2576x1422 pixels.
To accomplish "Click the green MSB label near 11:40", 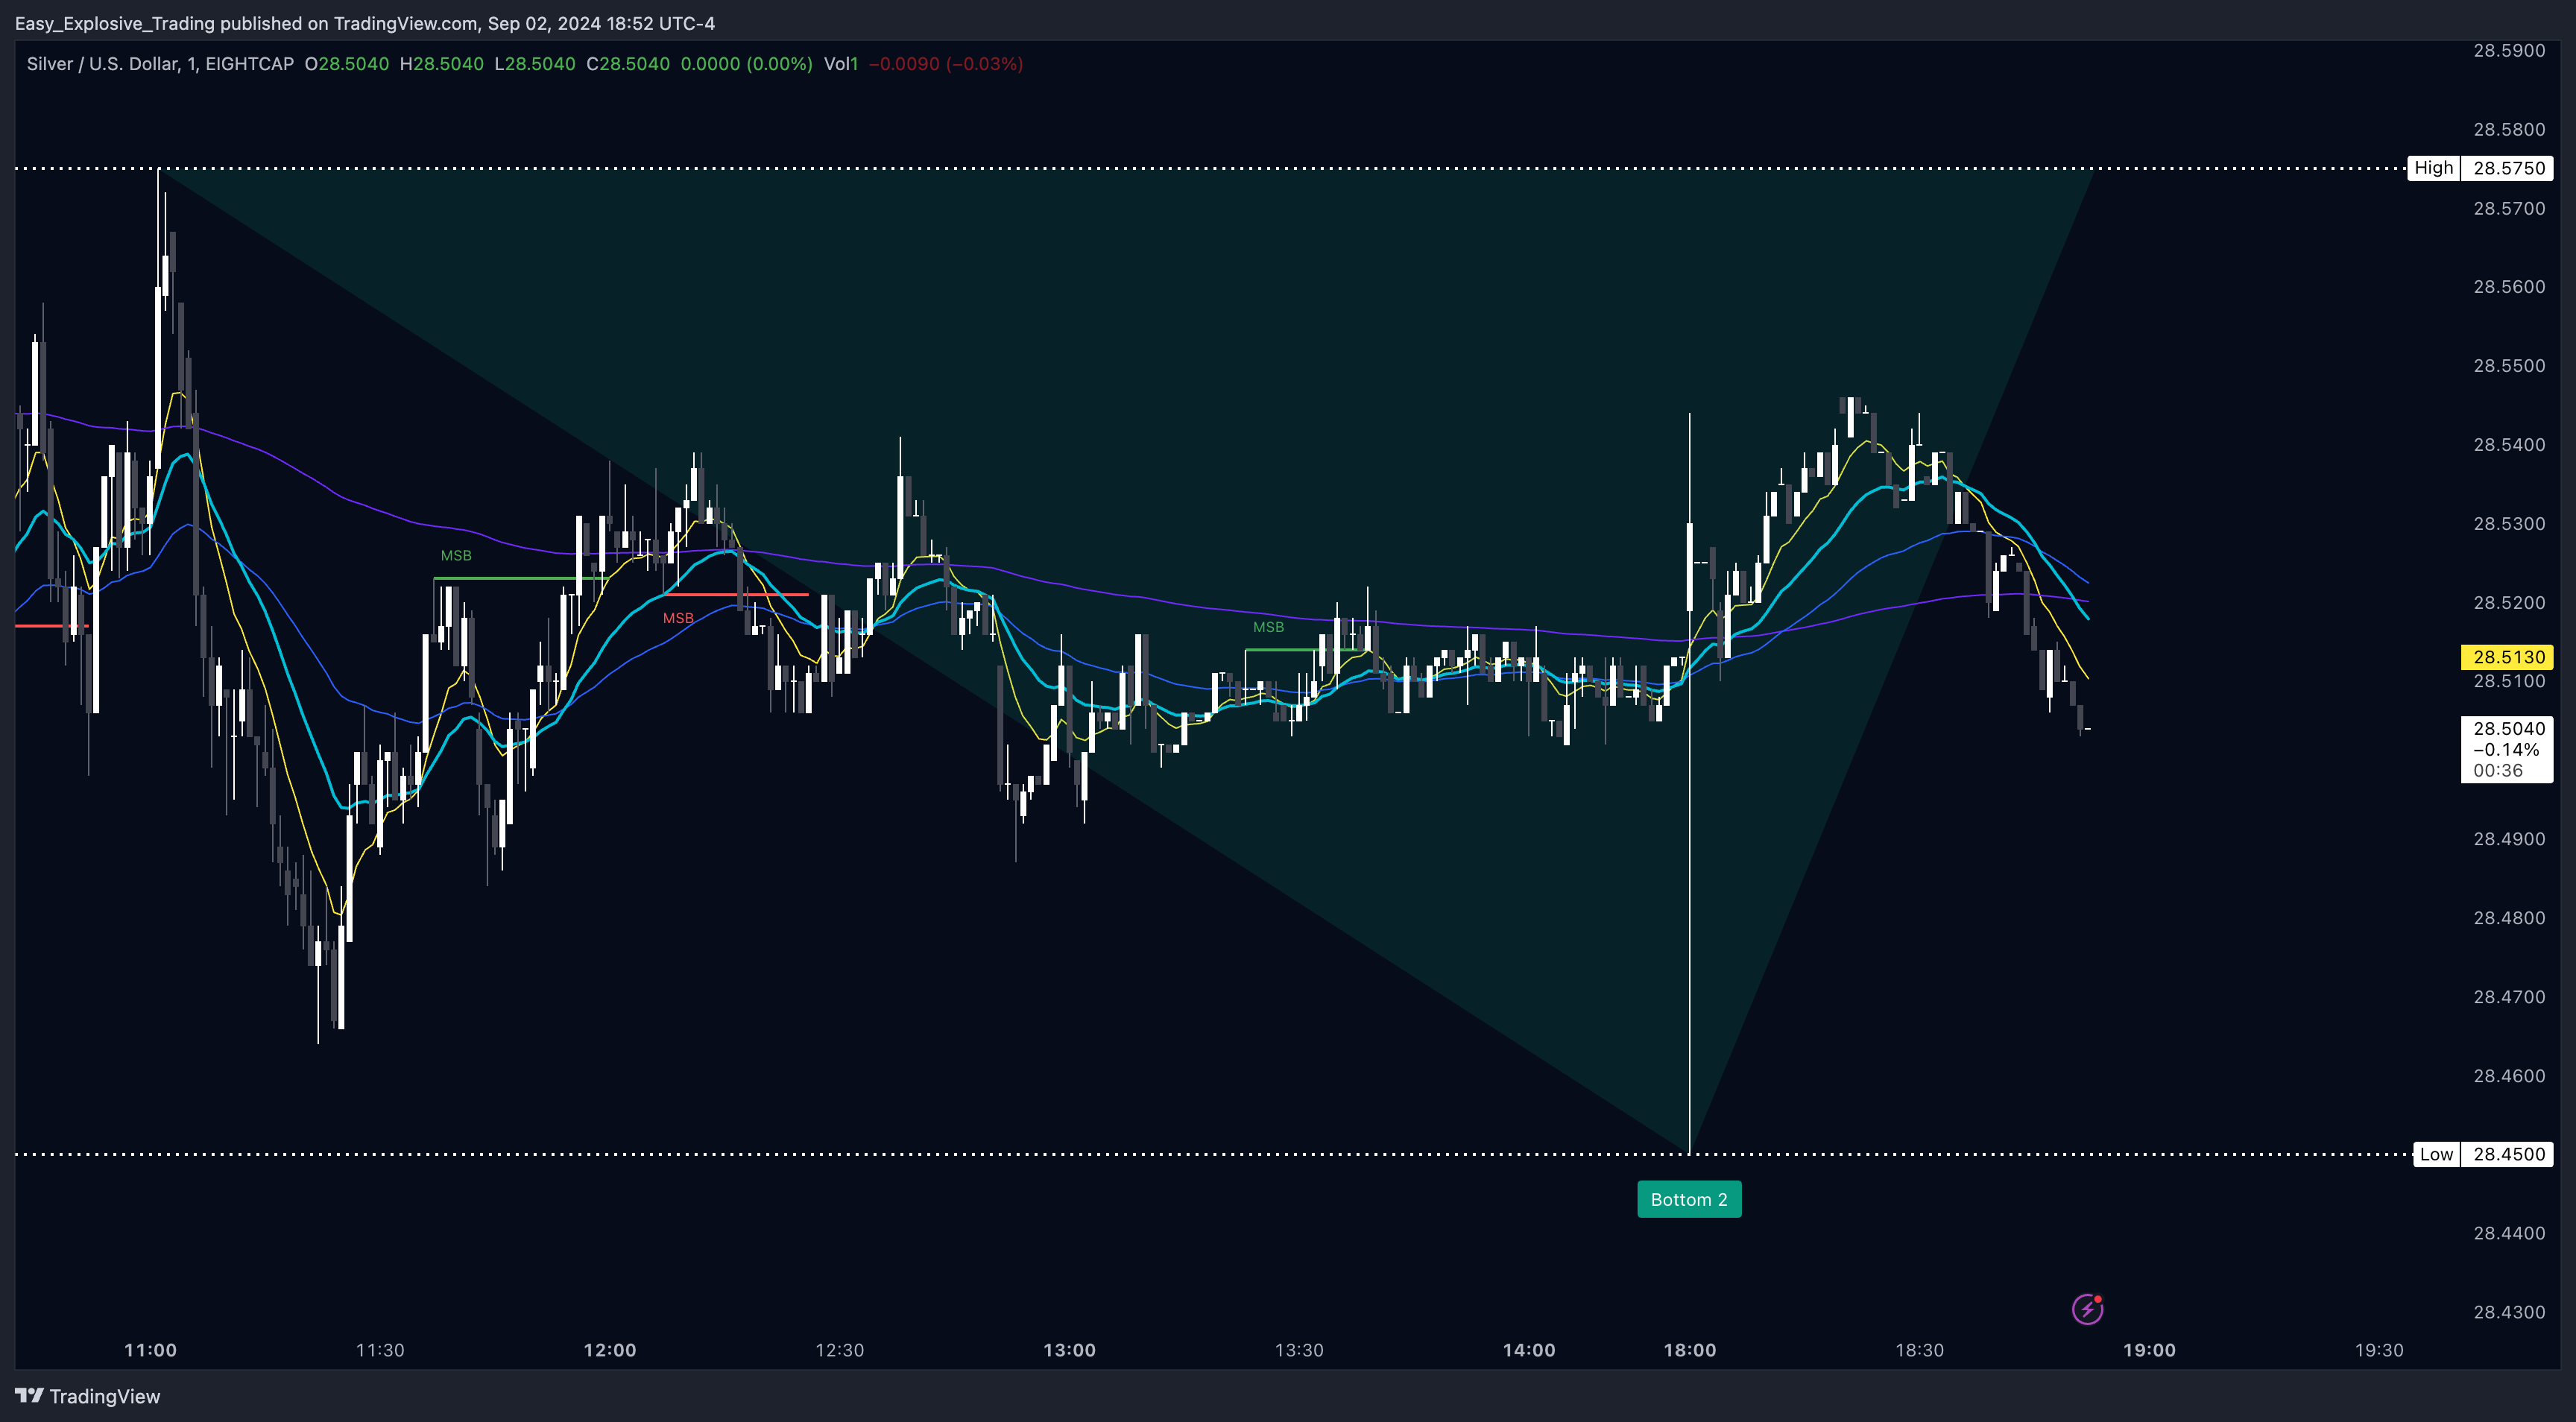I will pos(456,555).
